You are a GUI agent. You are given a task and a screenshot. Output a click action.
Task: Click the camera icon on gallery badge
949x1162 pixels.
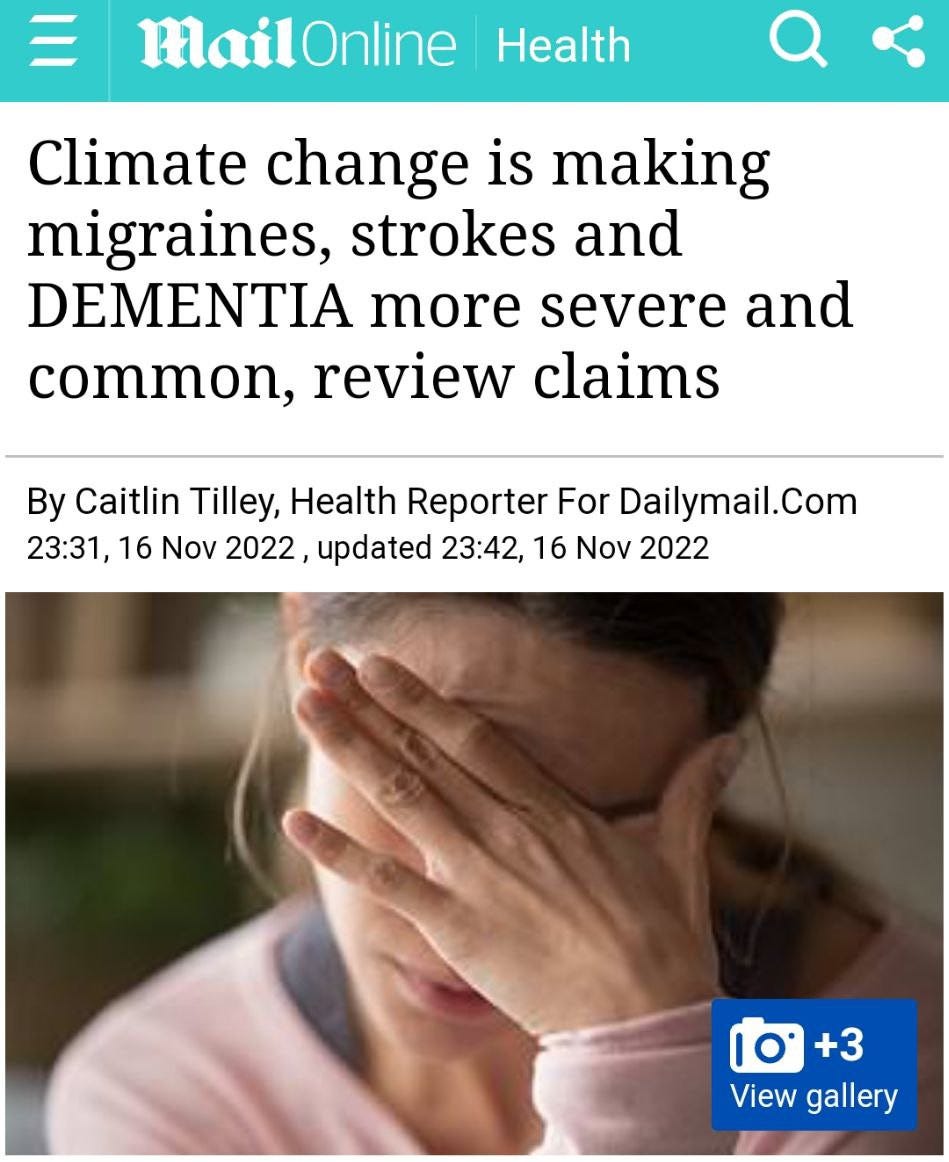click(x=766, y=1044)
